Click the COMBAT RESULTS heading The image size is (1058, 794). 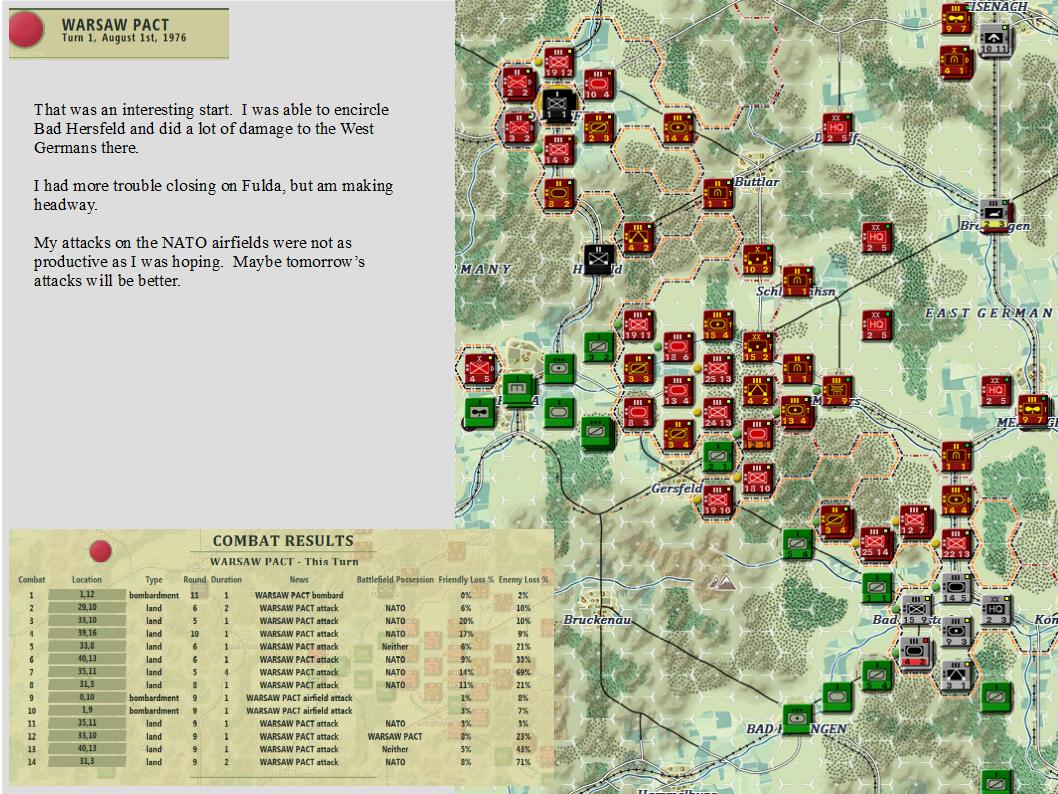(283, 541)
